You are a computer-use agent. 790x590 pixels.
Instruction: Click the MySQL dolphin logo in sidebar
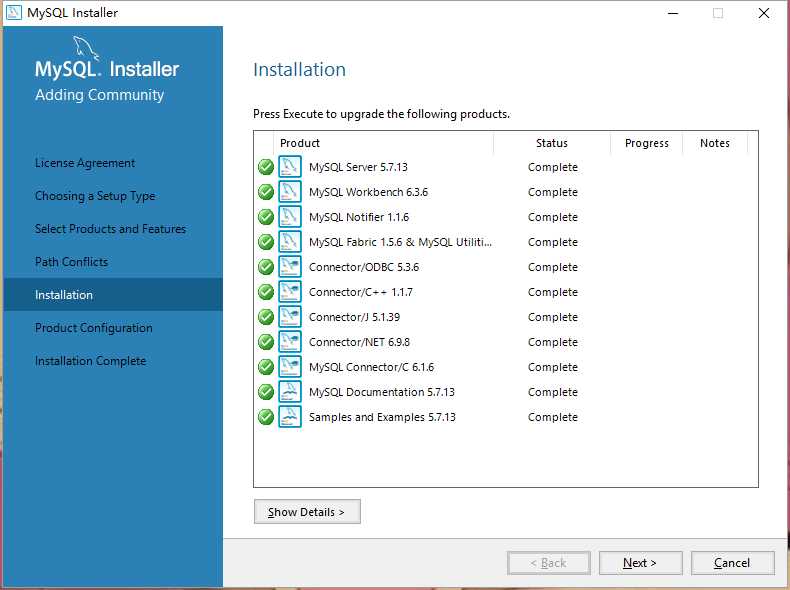(86, 48)
